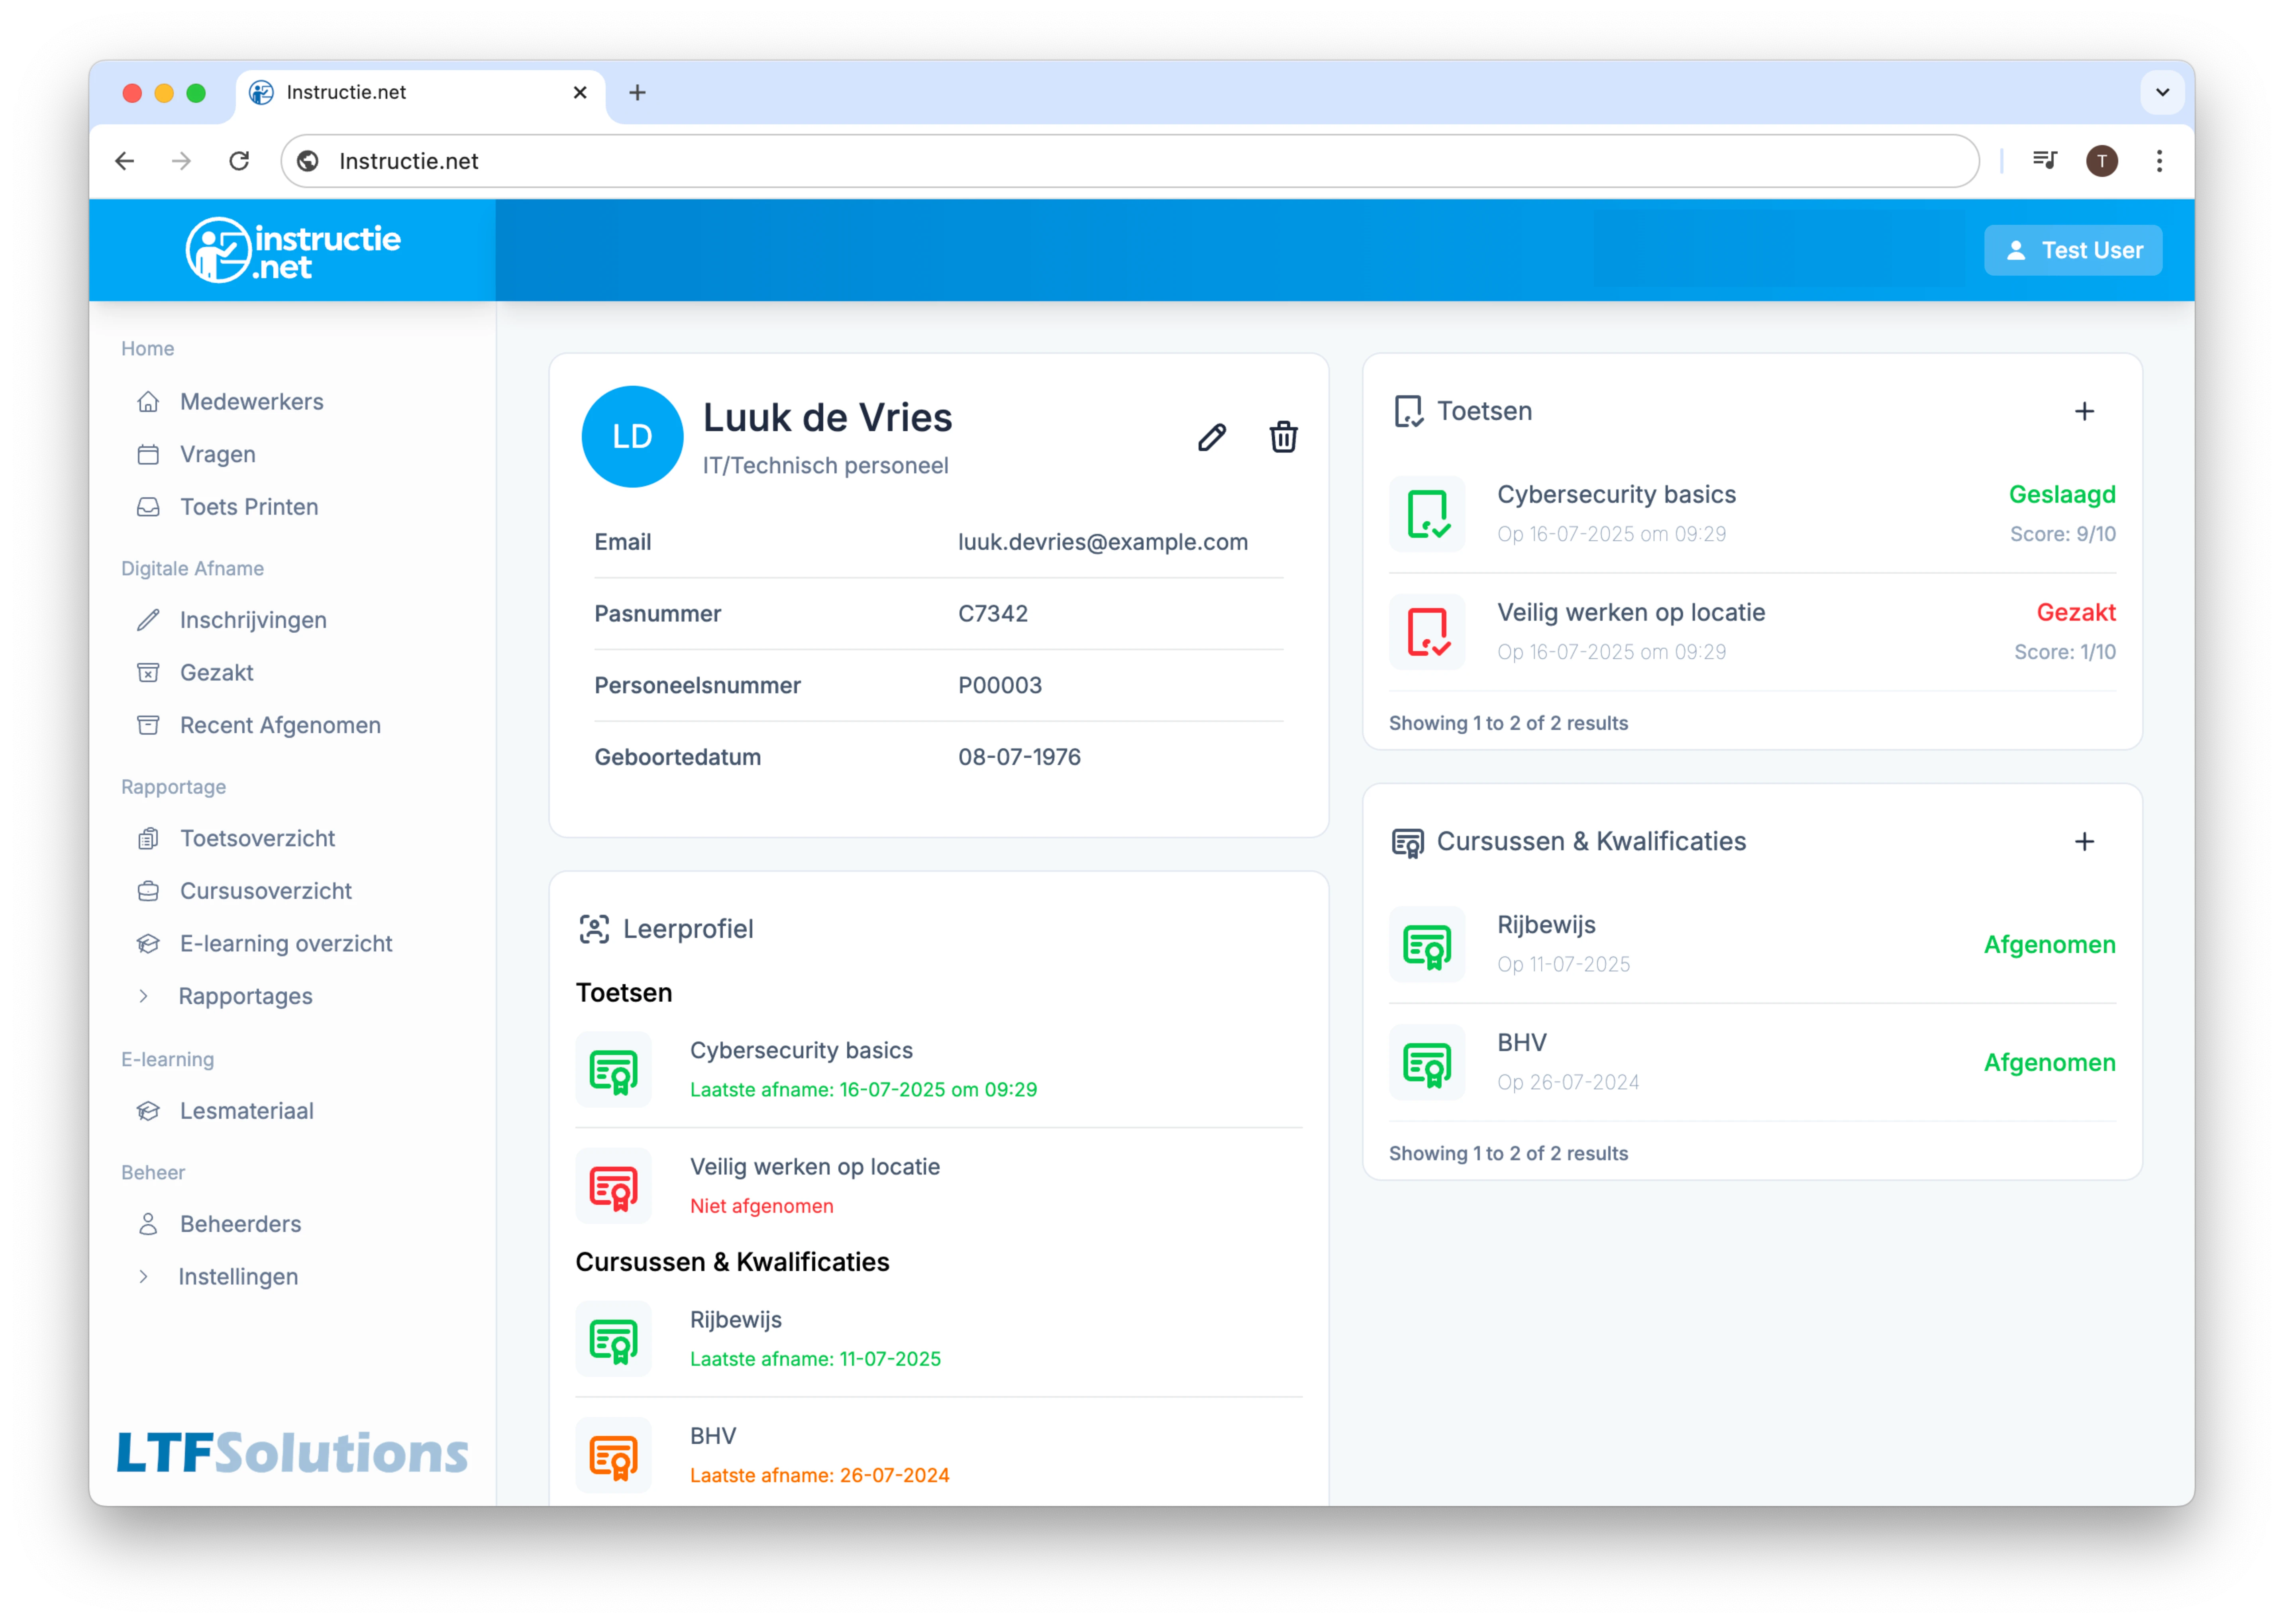Open Lesmateriaal under E-learning
2284x1624 pixels.
coord(247,1111)
